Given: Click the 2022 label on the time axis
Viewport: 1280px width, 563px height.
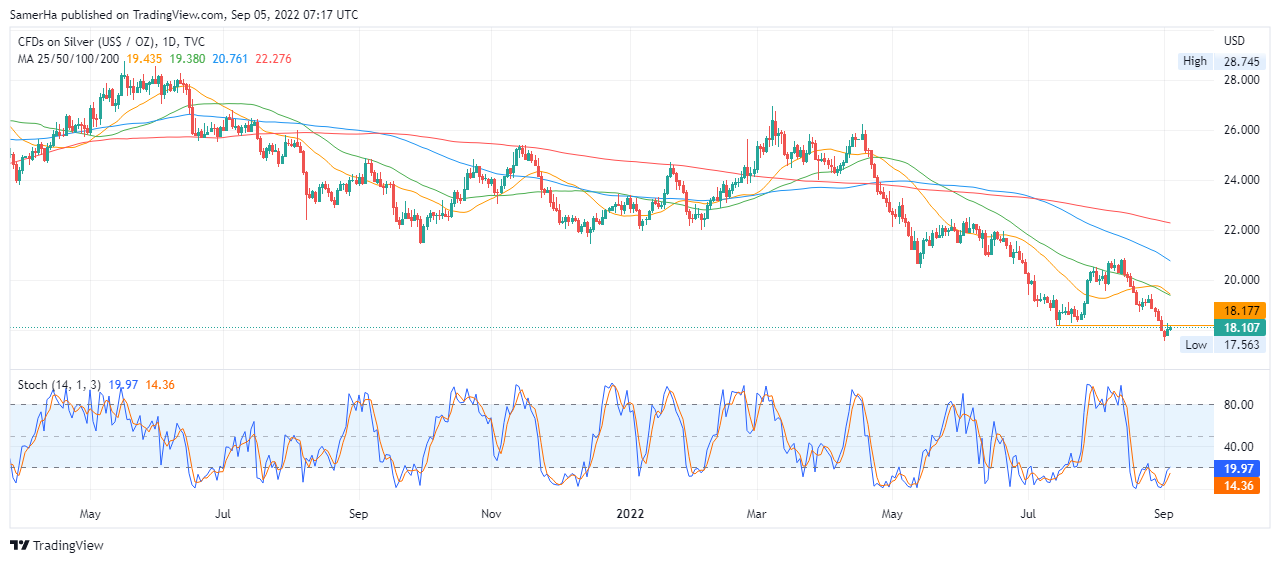Looking at the screenshot, I should [630, 514].
